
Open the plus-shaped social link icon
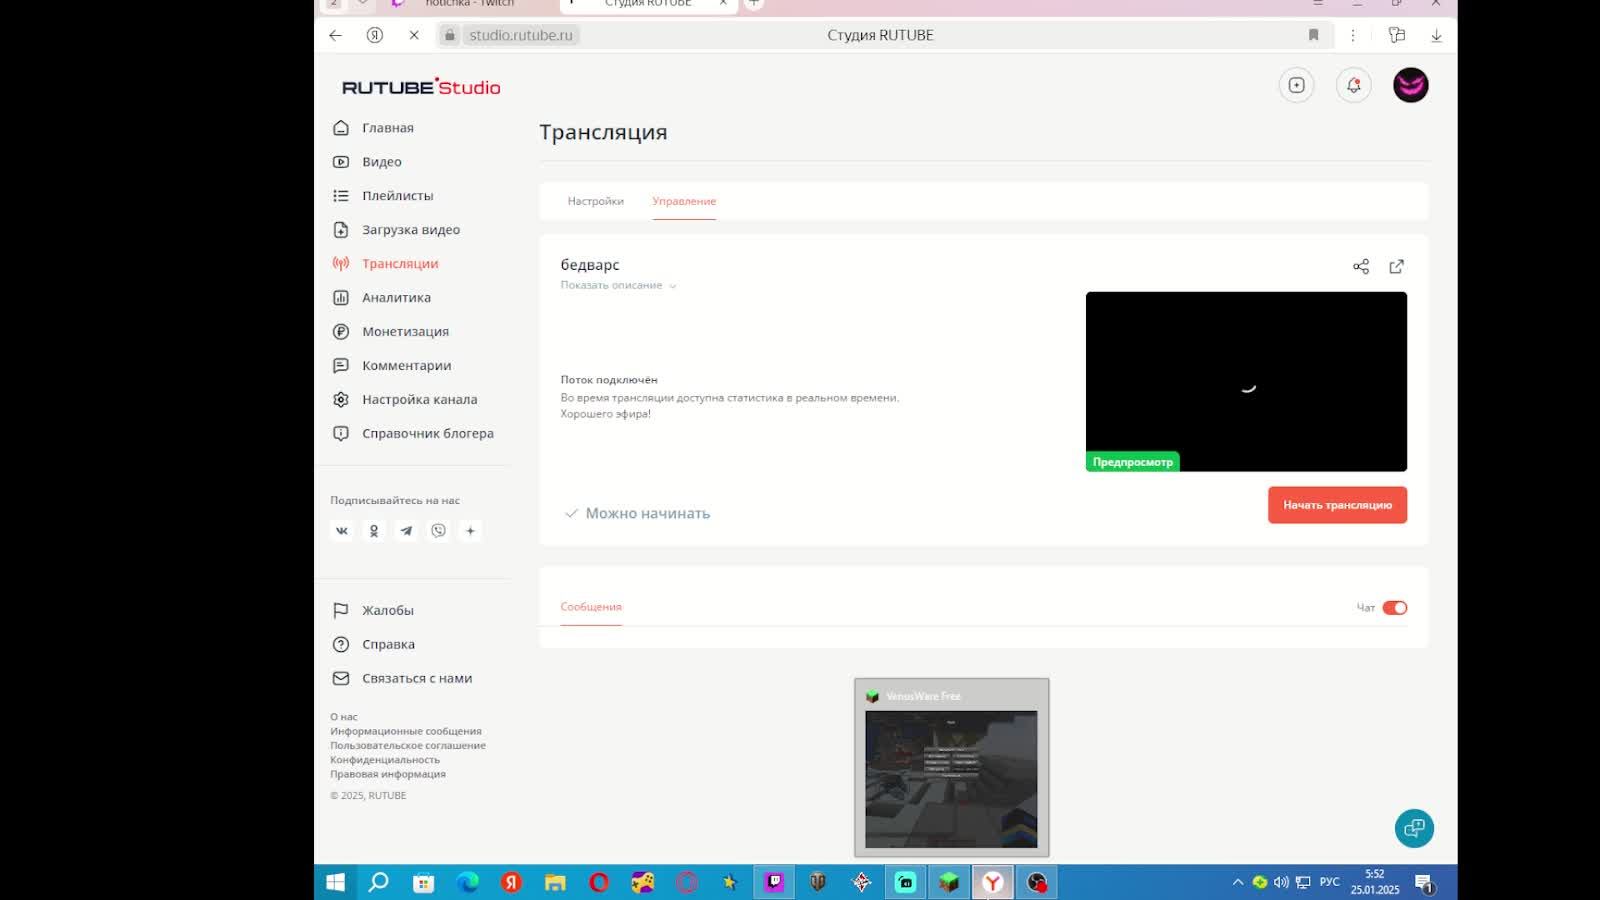[x=470, y=531]
